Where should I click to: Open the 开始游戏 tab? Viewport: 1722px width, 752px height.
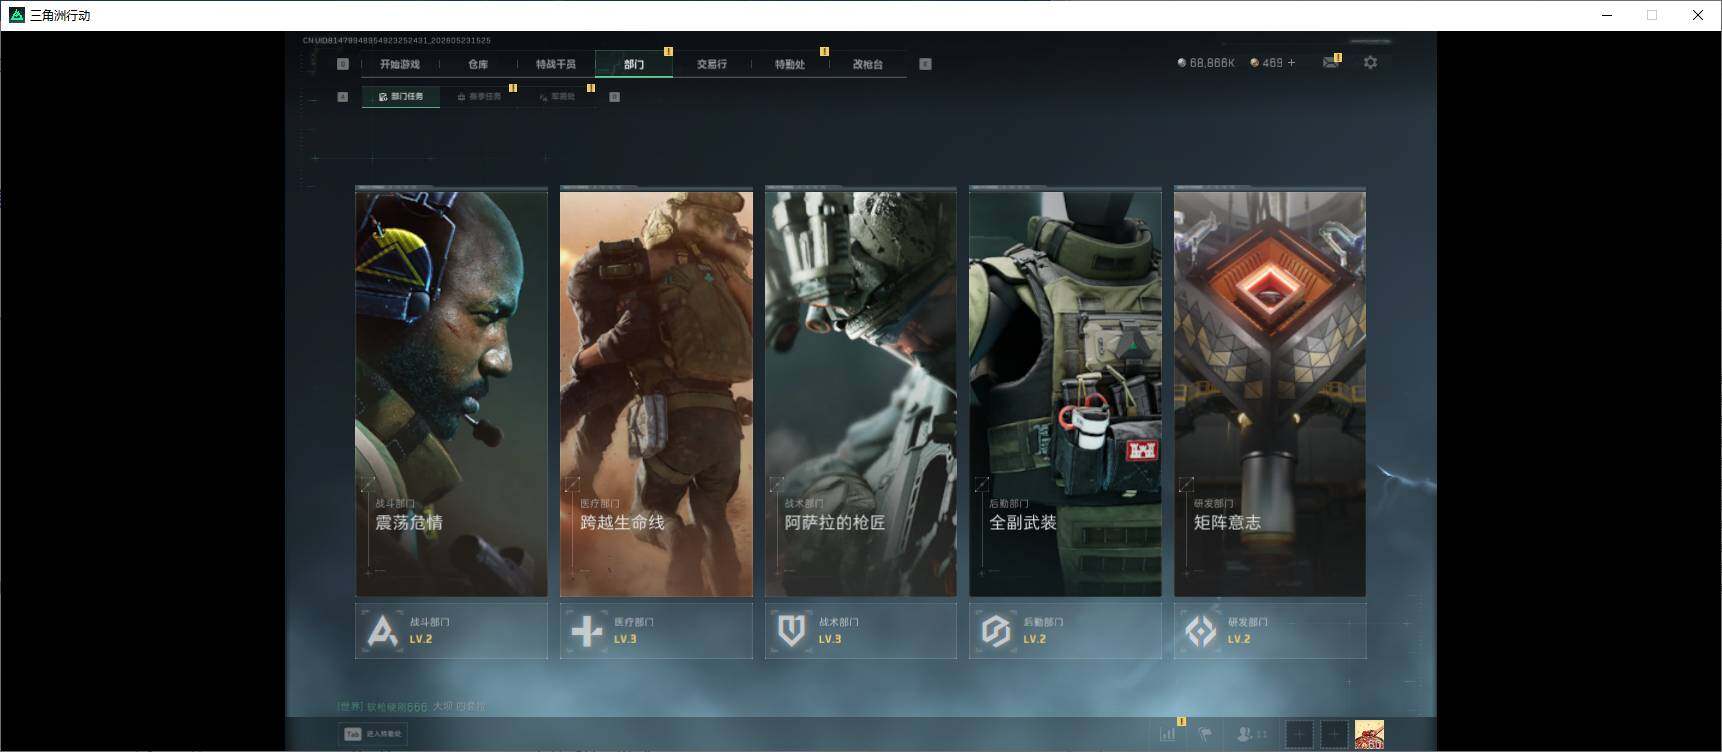(x=400, y=64)
